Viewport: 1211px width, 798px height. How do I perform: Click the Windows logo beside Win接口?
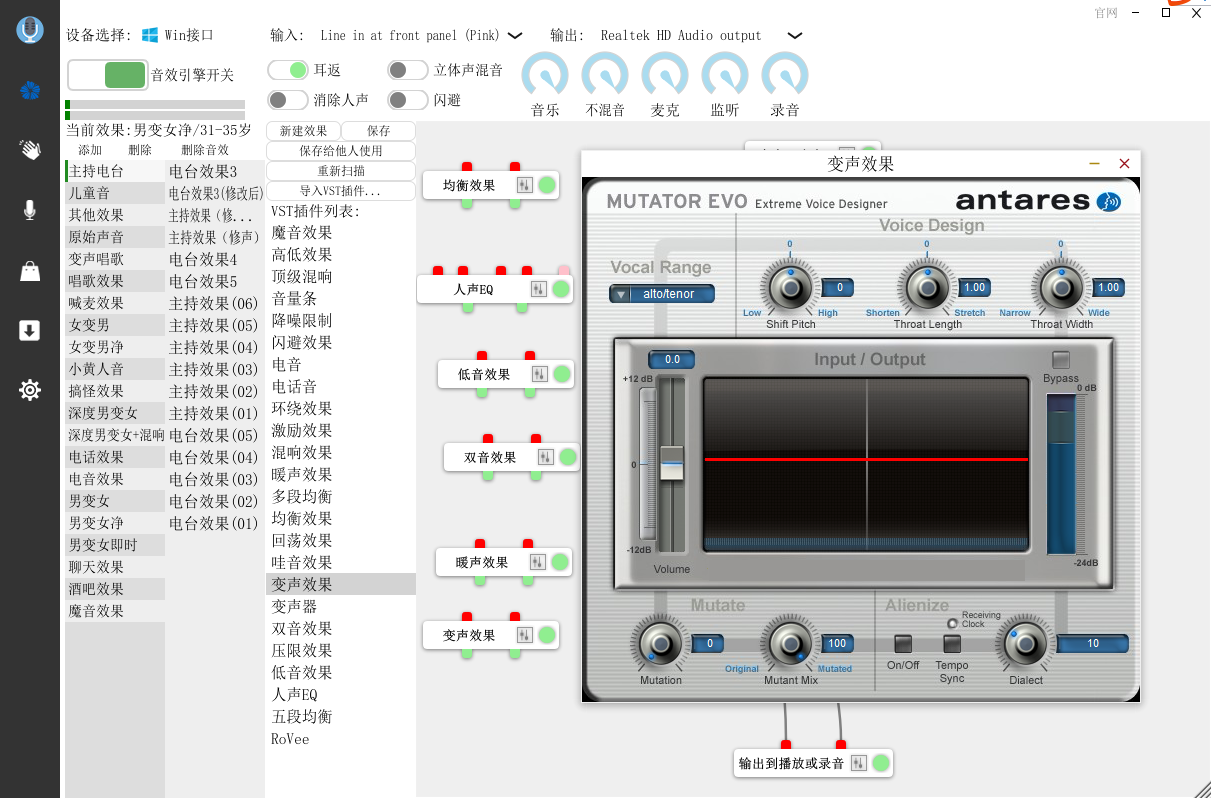(x=150, y=35)
